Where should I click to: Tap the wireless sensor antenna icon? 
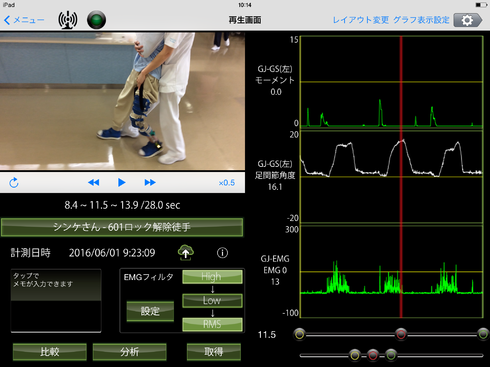(68, 20)
